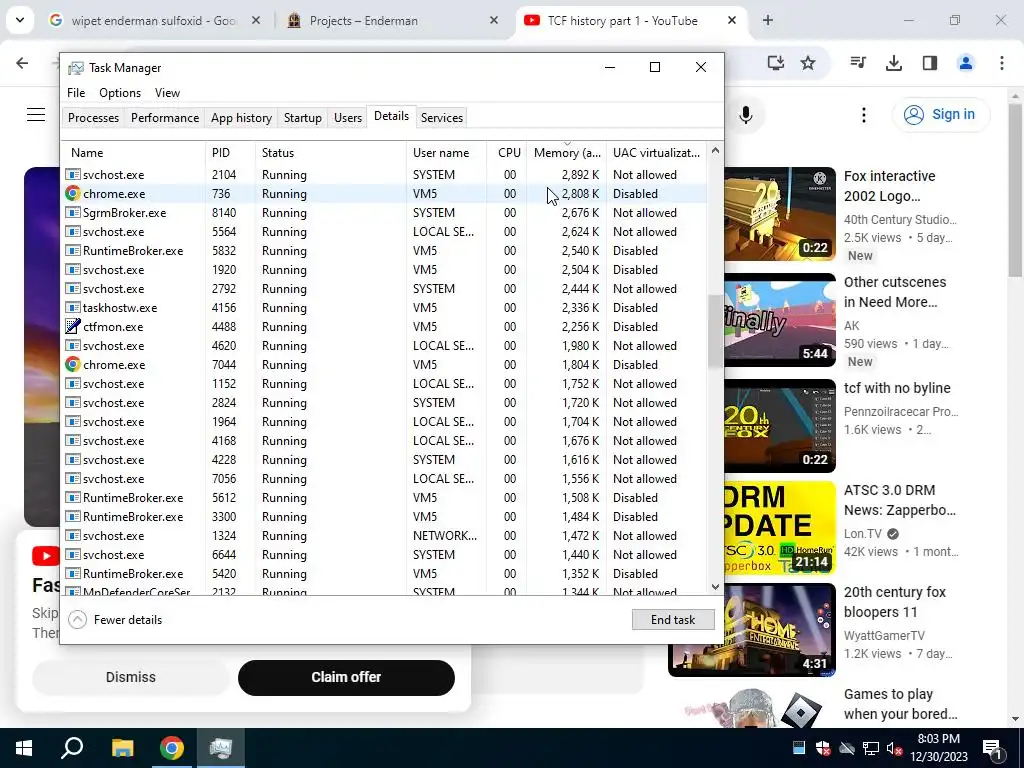
Task: Open YouTube hamburger guide menu
Action: click(36, 115)
